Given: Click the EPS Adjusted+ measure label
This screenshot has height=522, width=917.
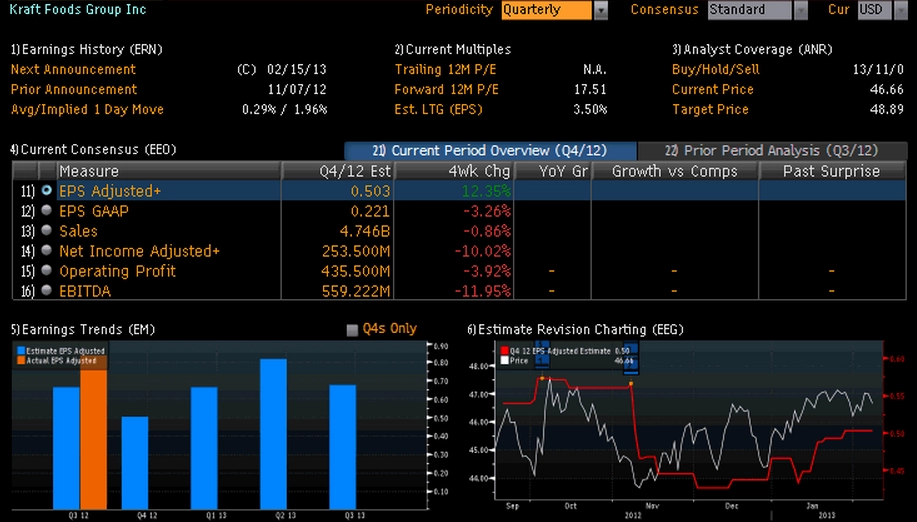Looking at the screenshot, I should 110,191.
